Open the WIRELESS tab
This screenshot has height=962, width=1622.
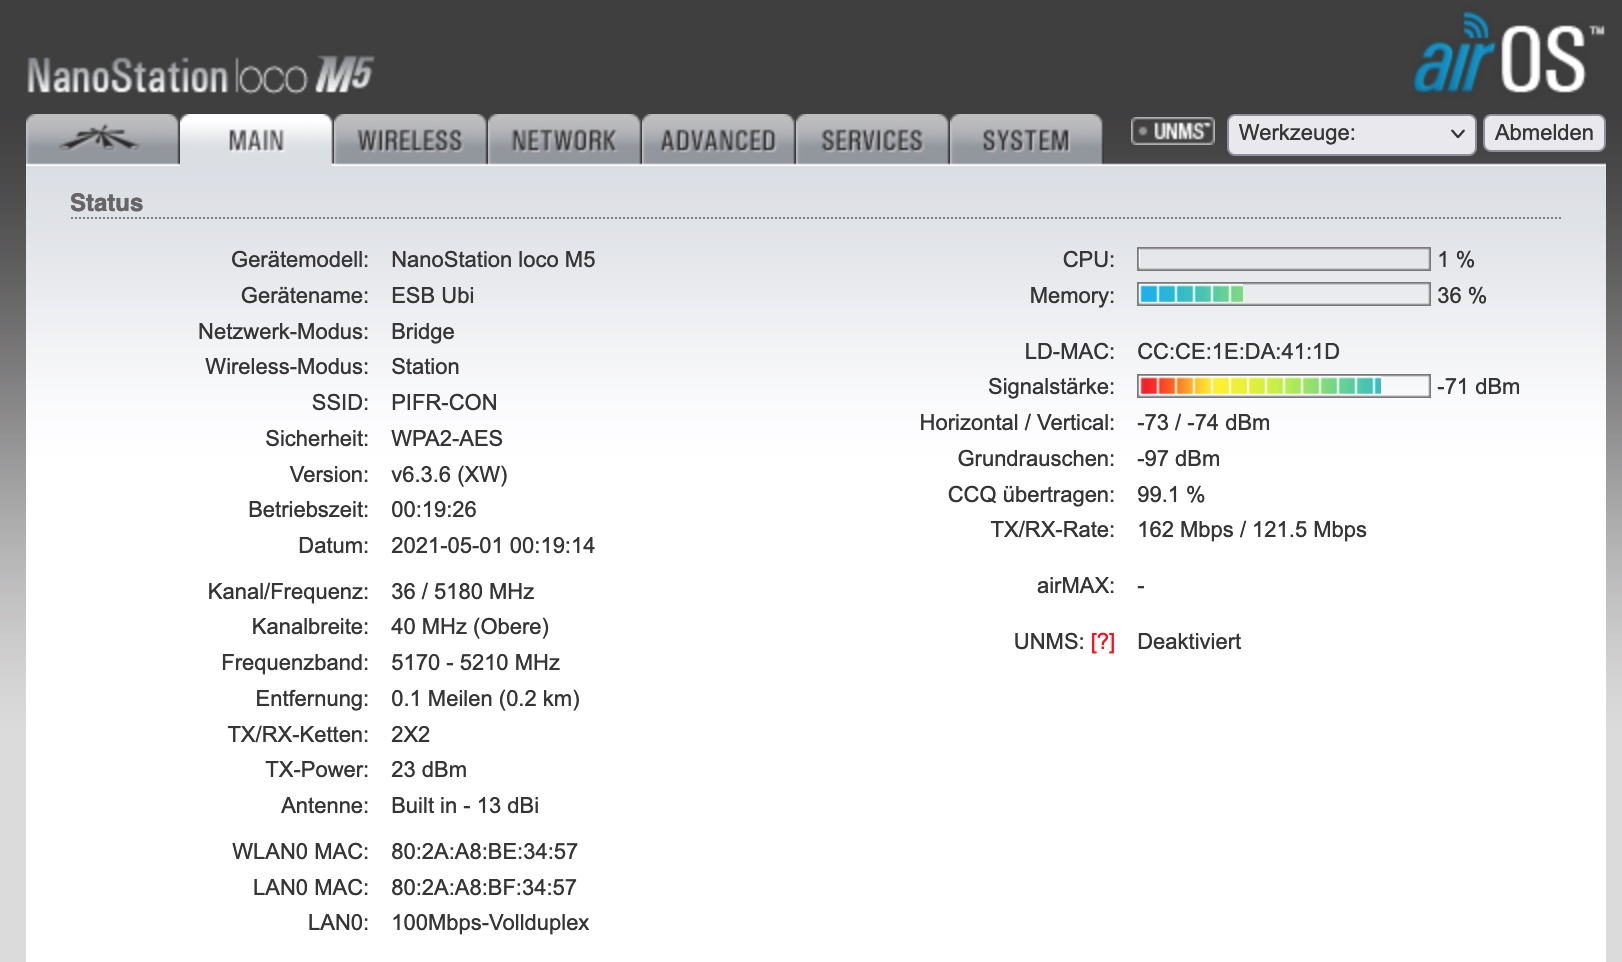410,141
